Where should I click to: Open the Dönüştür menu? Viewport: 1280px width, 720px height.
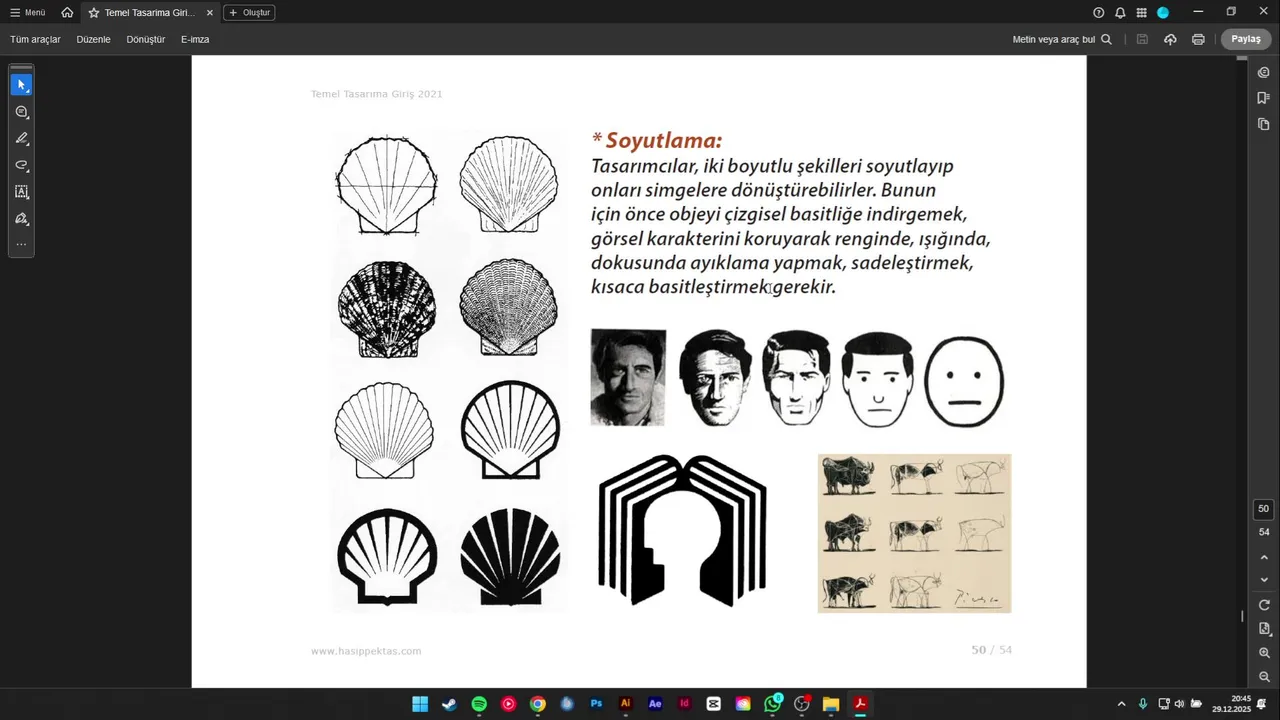pyautogui.click(x=146, y=39)
